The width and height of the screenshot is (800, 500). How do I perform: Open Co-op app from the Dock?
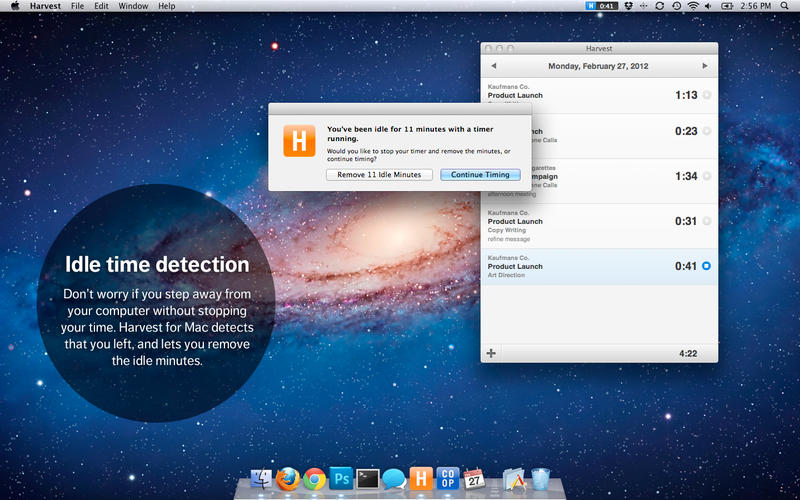coord(447,479)
